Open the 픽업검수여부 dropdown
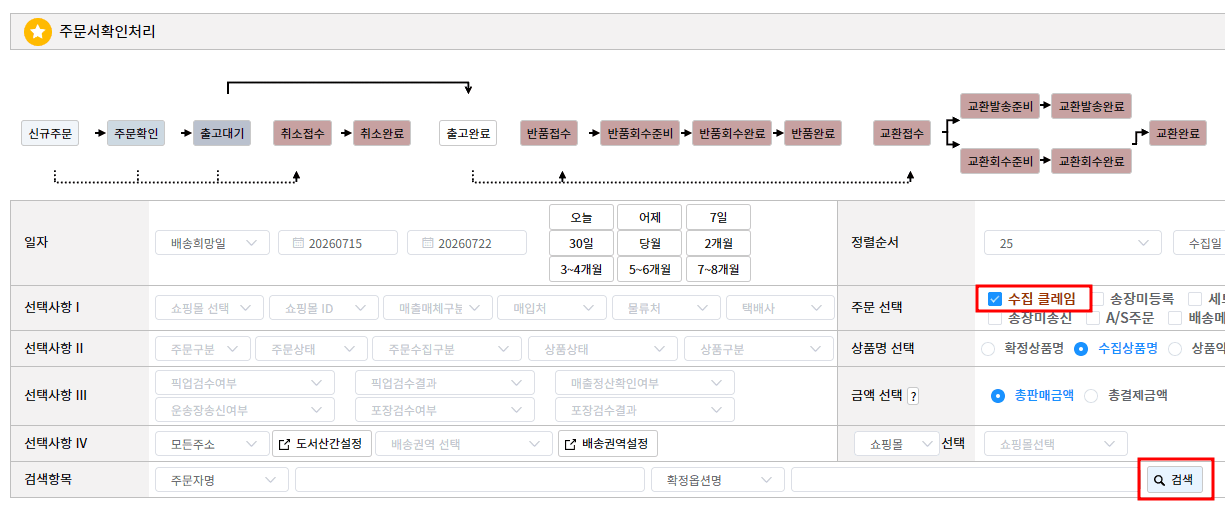Viewport: 1225px width, 509px height. 245,383
